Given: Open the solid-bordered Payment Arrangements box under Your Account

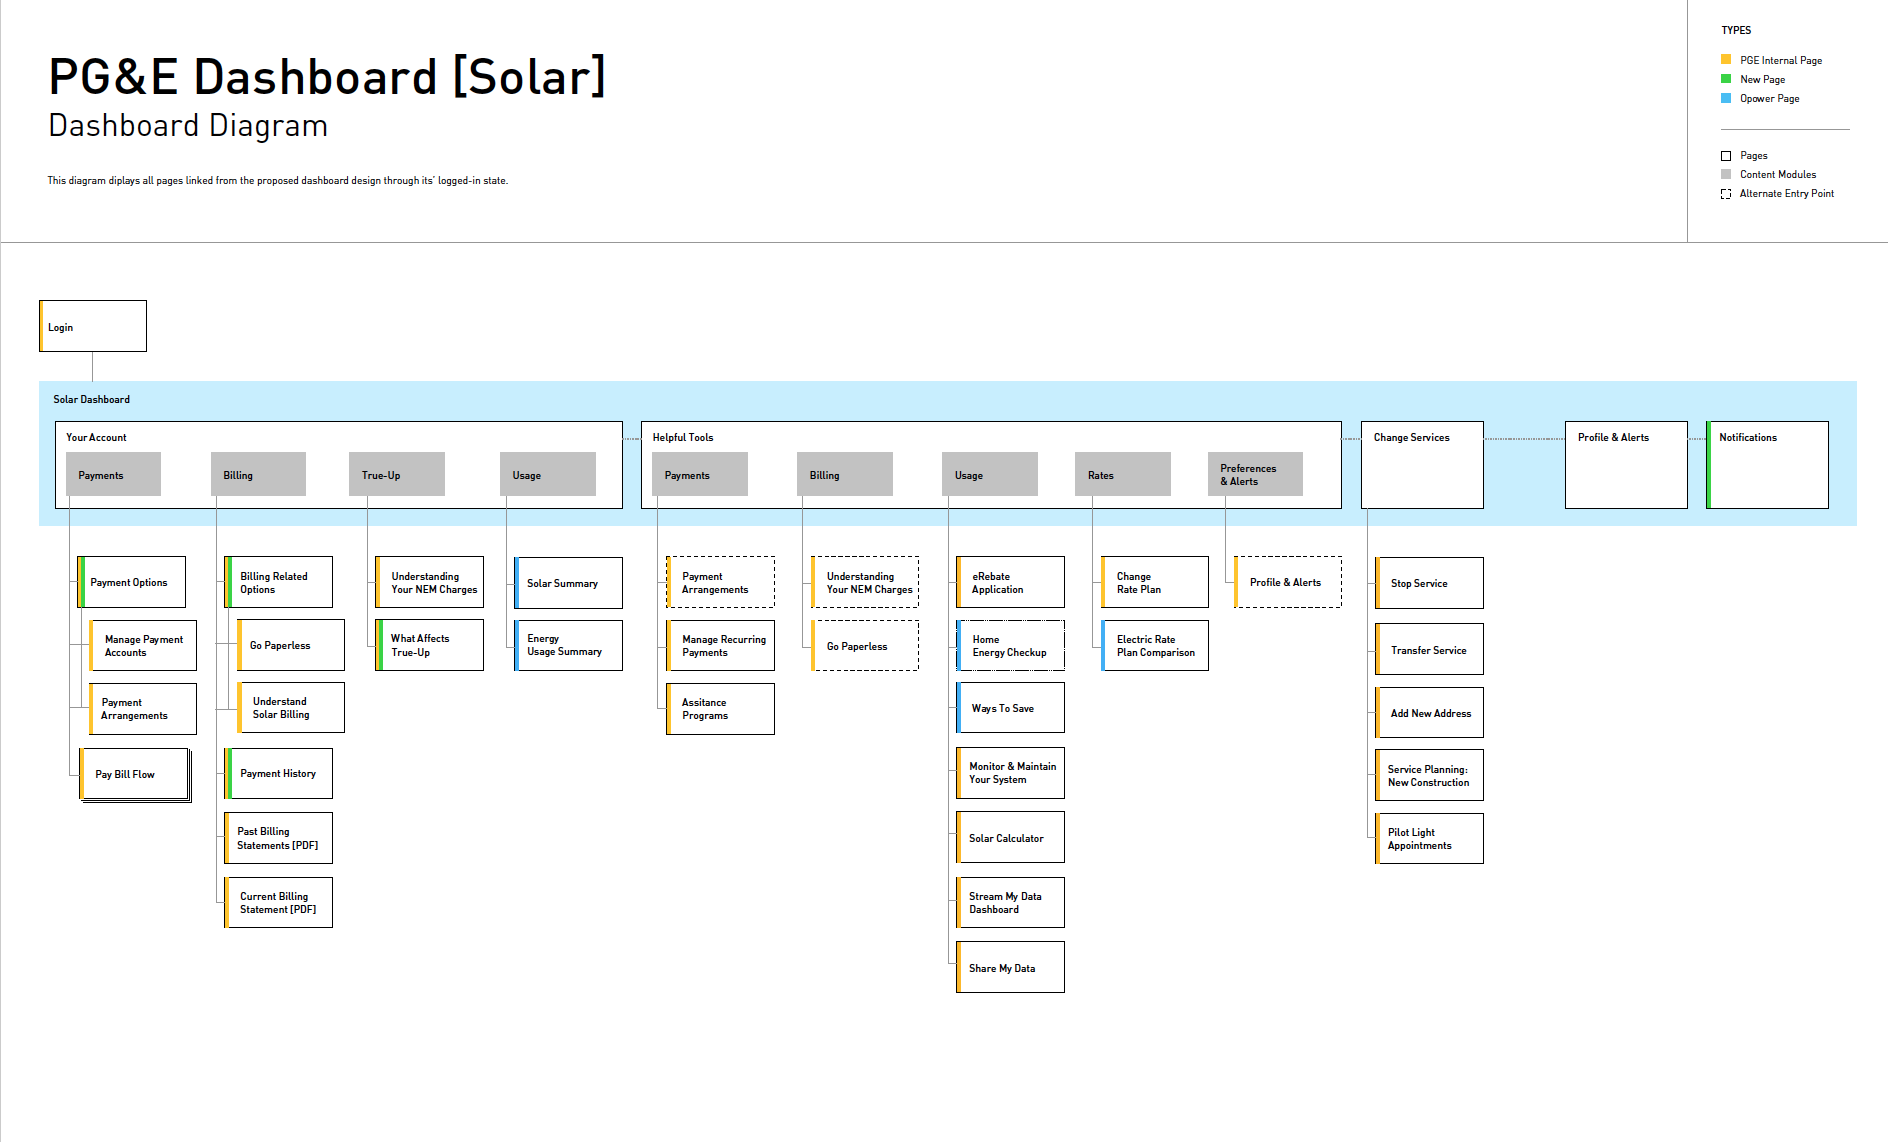Looking at the screenshot, I should point(143,709).
